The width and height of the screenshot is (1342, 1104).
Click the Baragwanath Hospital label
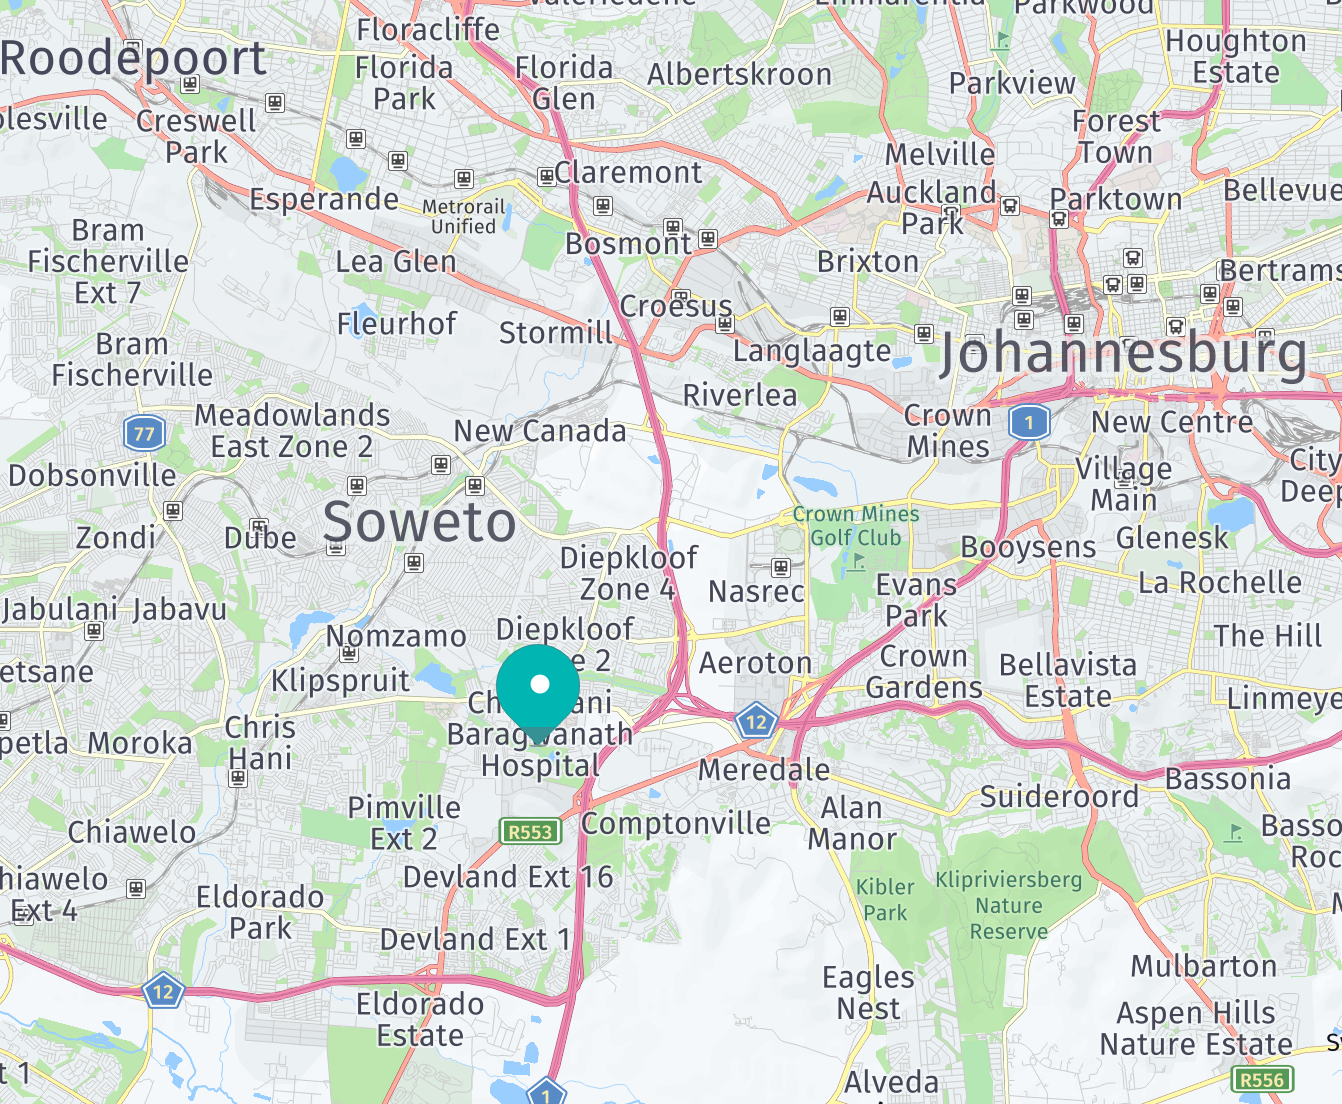540,749
